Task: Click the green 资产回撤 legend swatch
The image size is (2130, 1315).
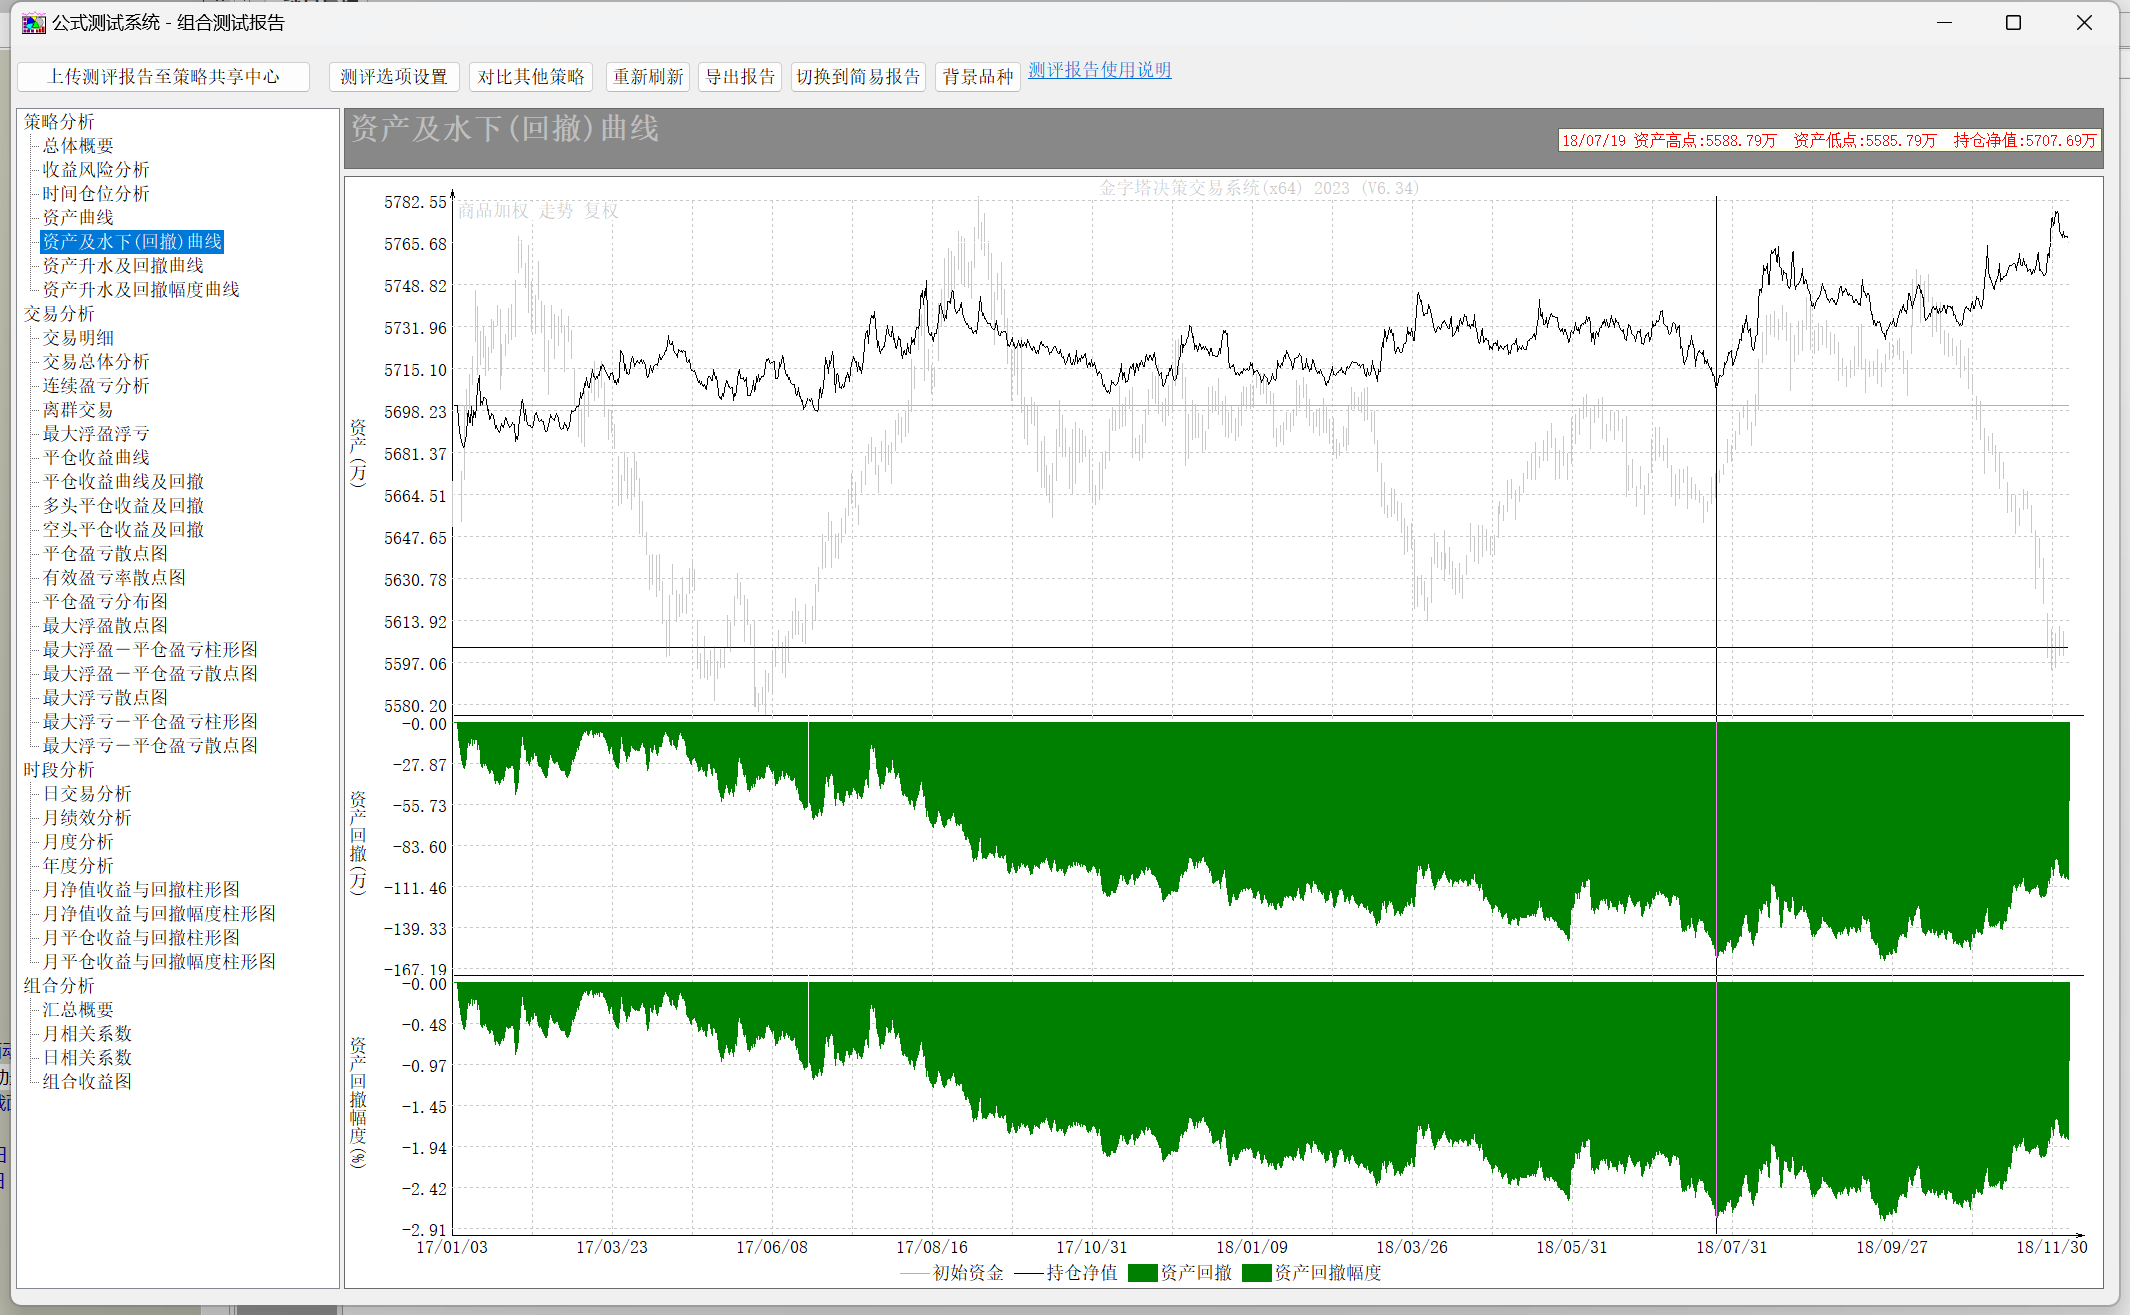Action: tap(1143, 1273)
